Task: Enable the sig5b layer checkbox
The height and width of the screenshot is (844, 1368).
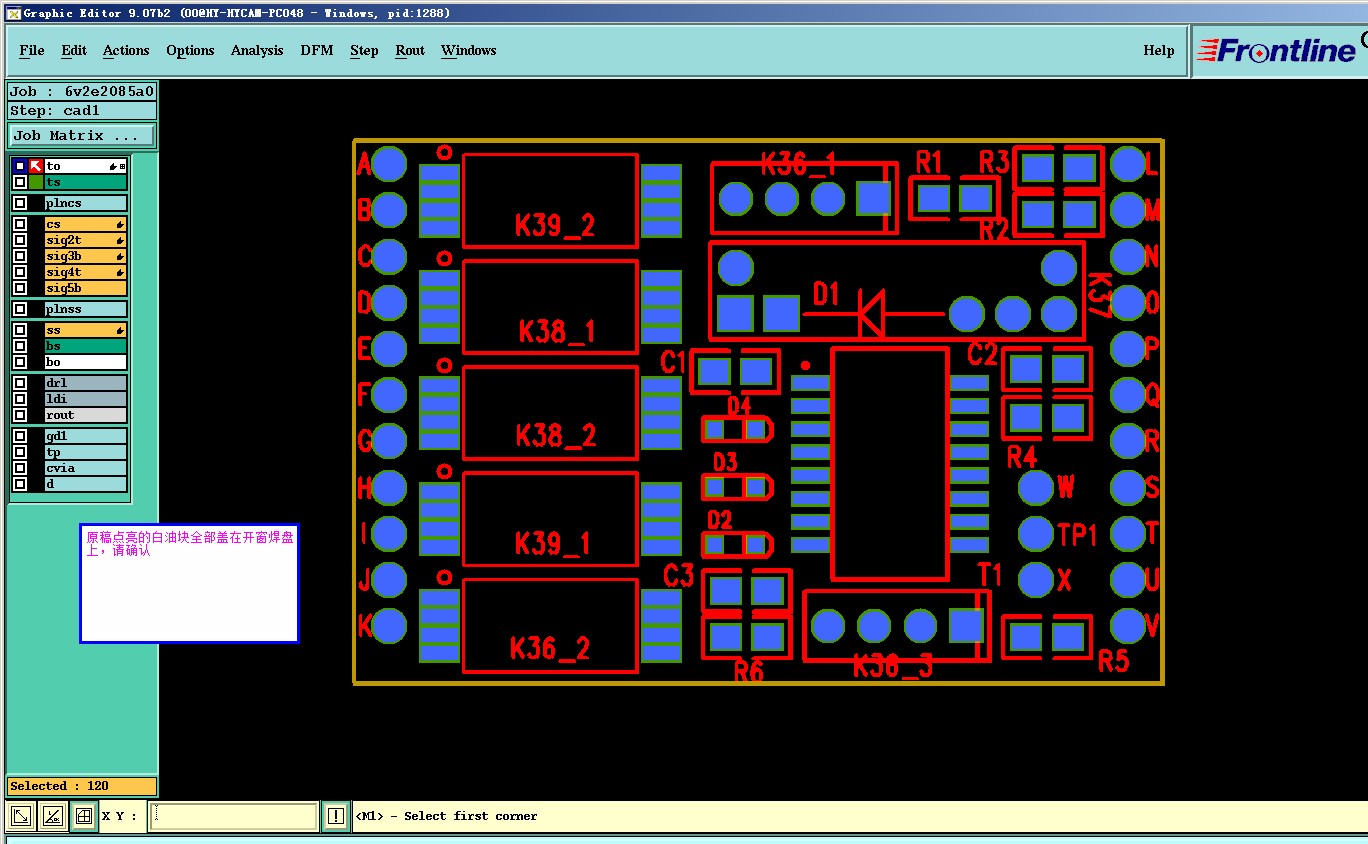Action: [x=20, y=288]
